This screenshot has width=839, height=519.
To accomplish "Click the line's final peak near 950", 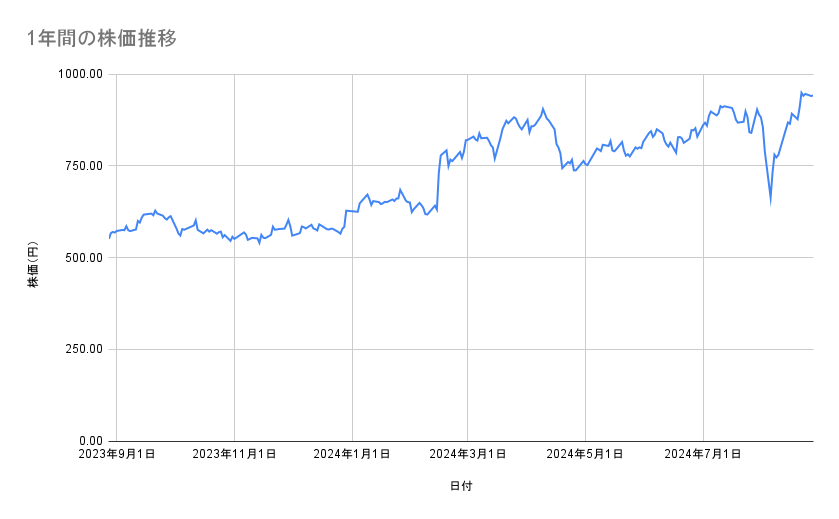I will coord(802,93).
